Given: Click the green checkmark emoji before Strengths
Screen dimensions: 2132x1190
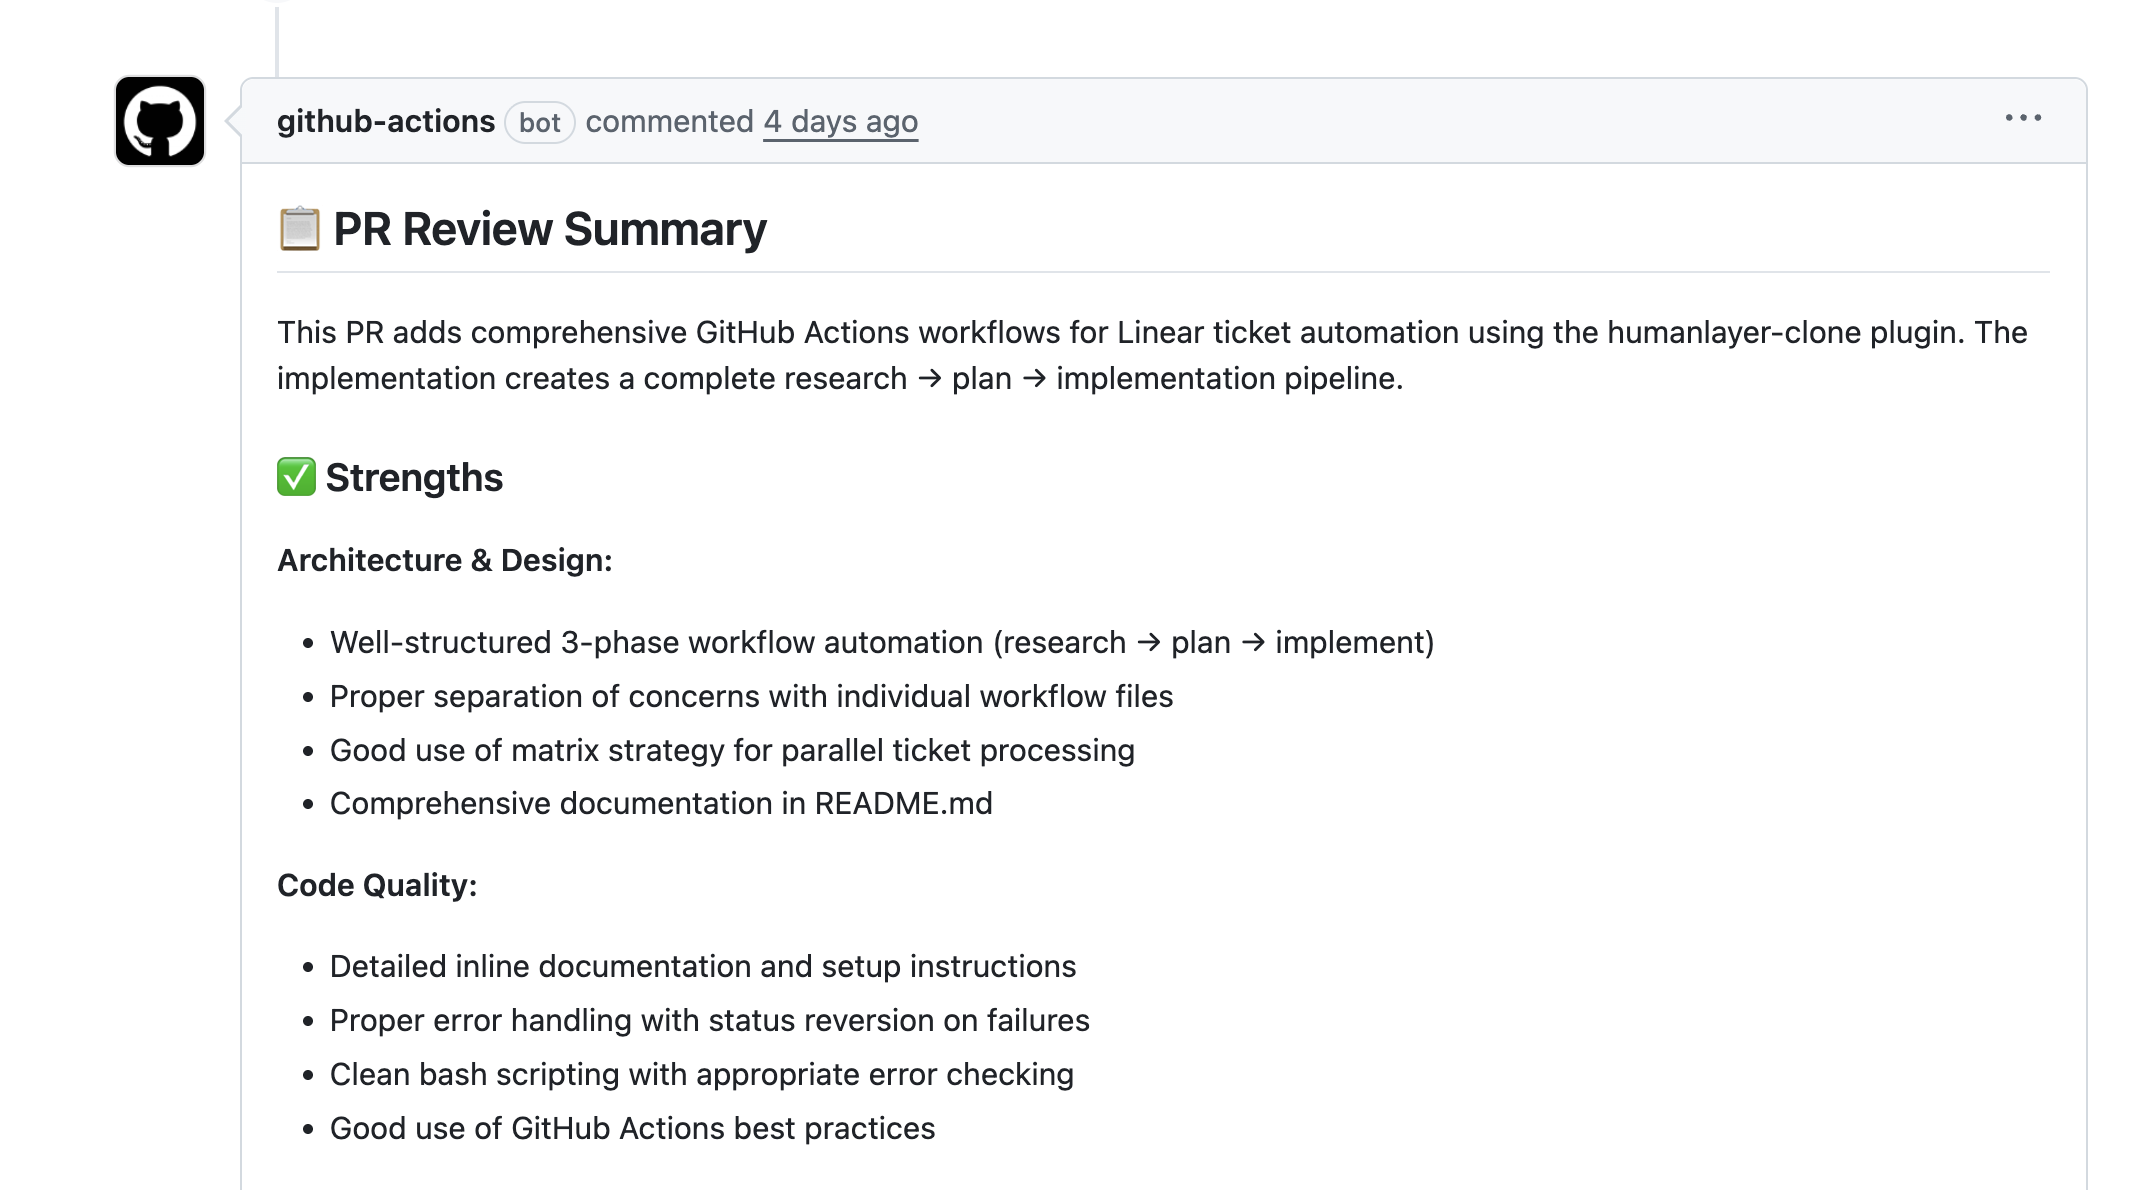Looking at the screenshot, I should 296,477.
